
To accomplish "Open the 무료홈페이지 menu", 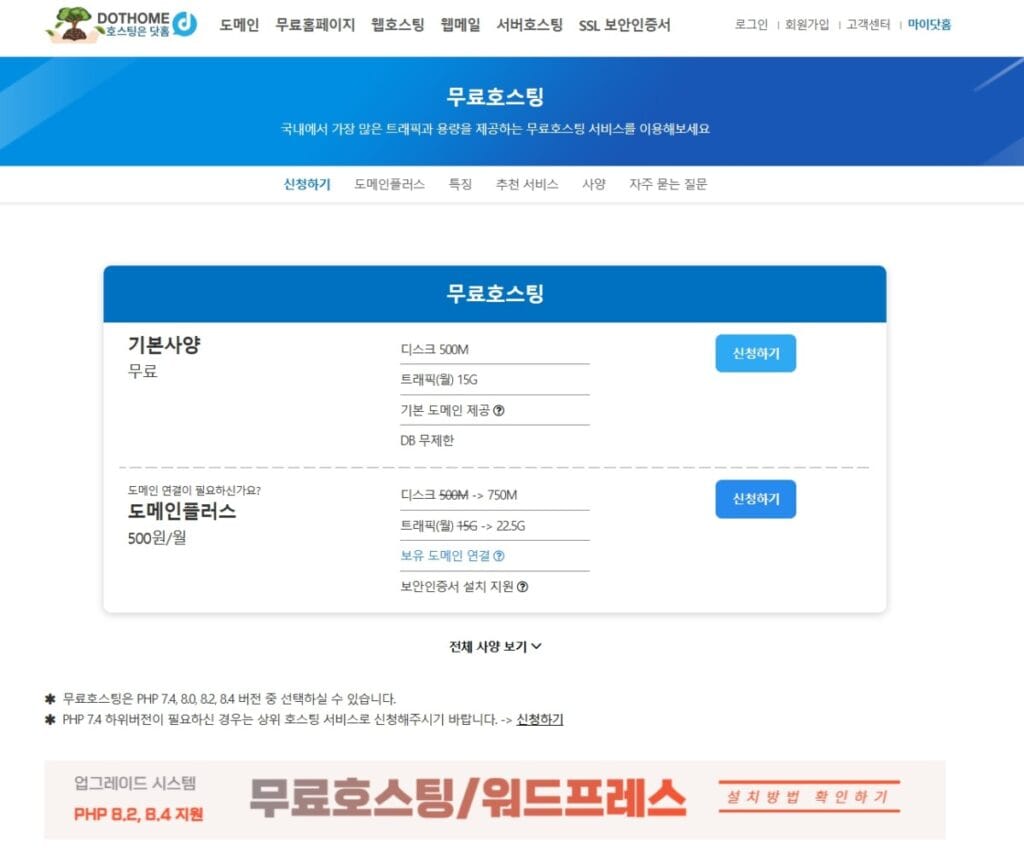I will click(315, 25).
